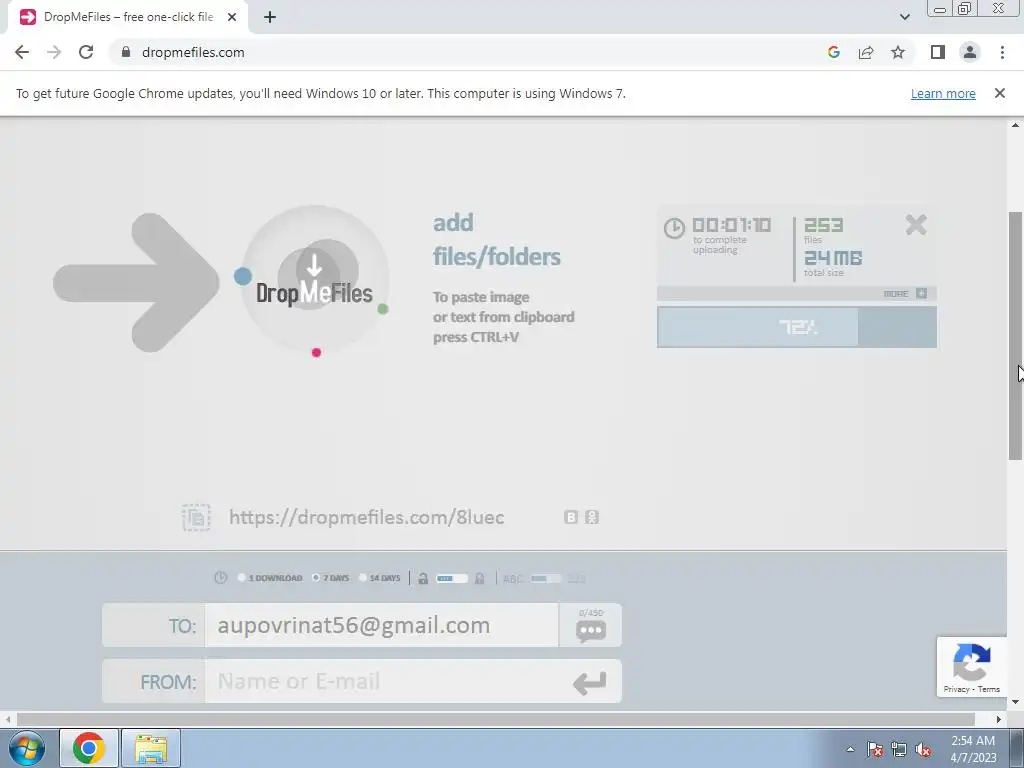Open the Chrome profile avatar icon
The width and height of the screenshot is (1024, 768).
point(970,52)
